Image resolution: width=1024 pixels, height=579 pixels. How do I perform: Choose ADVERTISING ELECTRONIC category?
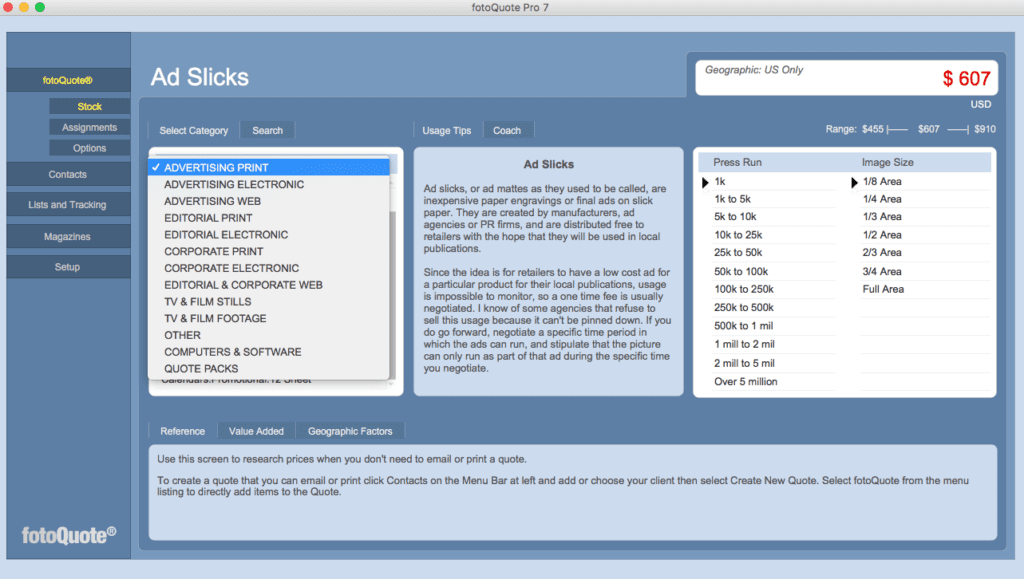pos(269,185)
